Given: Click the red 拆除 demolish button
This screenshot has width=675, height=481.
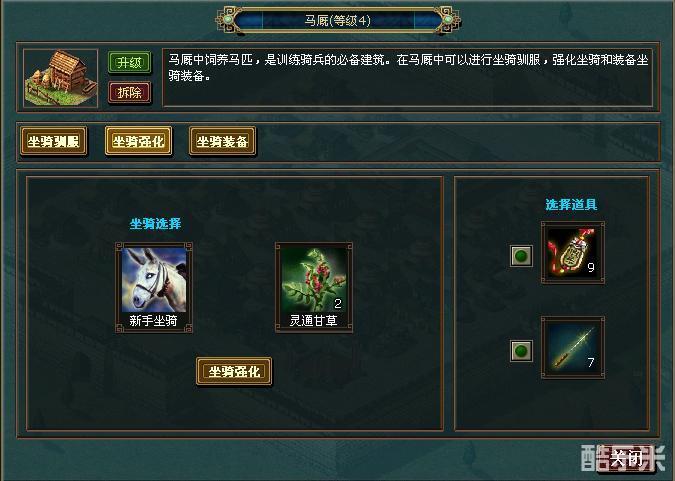Looking at the screenshot, I should [x=129, y=92].
